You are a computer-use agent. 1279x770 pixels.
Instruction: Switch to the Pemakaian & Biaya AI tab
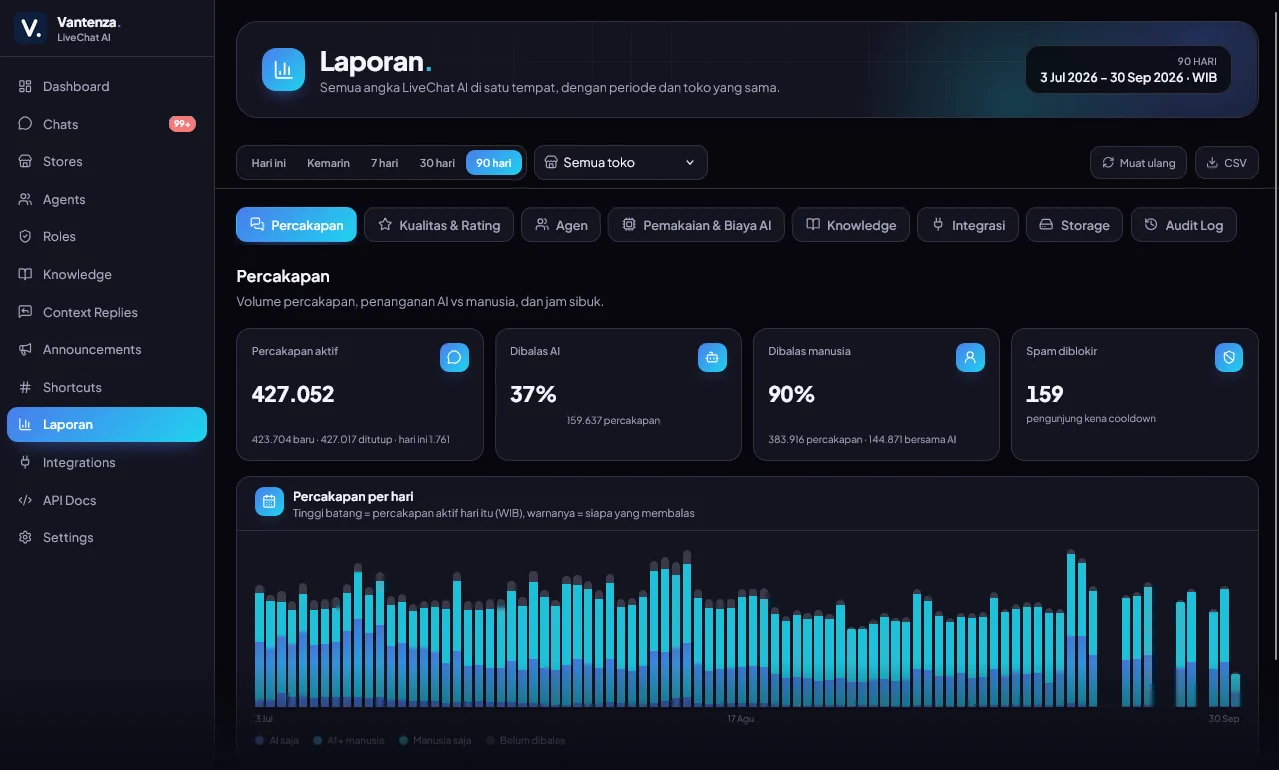pos(696,225)
